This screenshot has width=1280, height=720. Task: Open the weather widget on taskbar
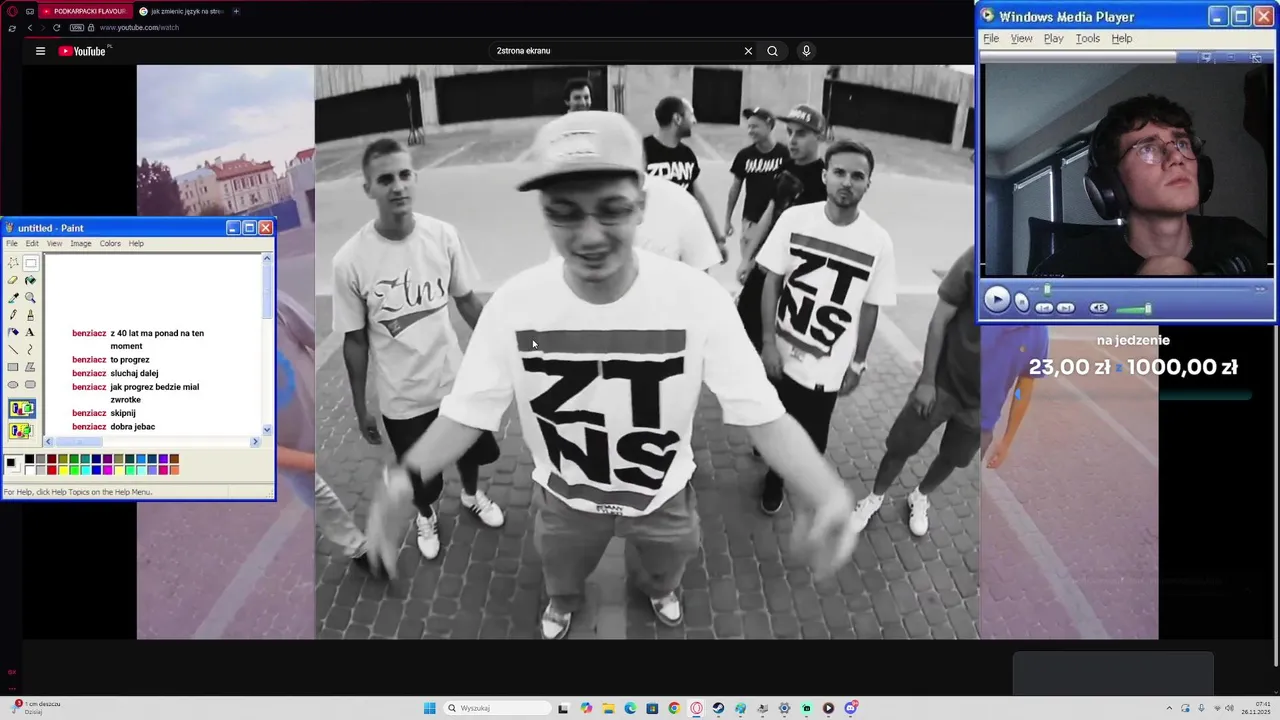pos(35,708)
